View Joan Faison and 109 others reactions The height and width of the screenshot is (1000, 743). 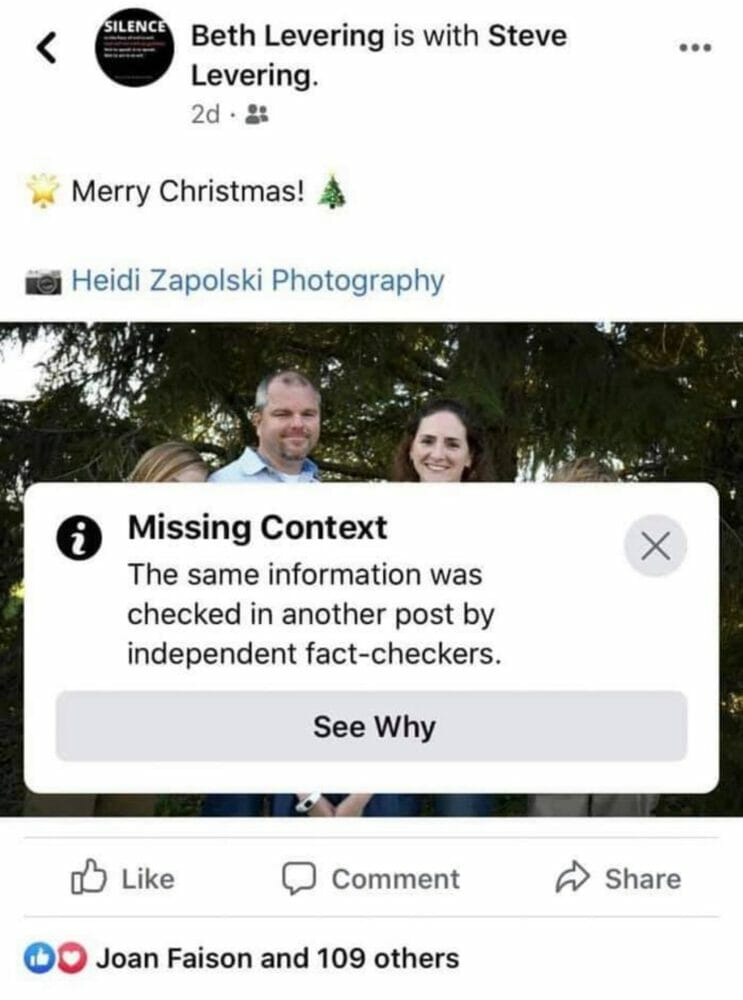277,958
